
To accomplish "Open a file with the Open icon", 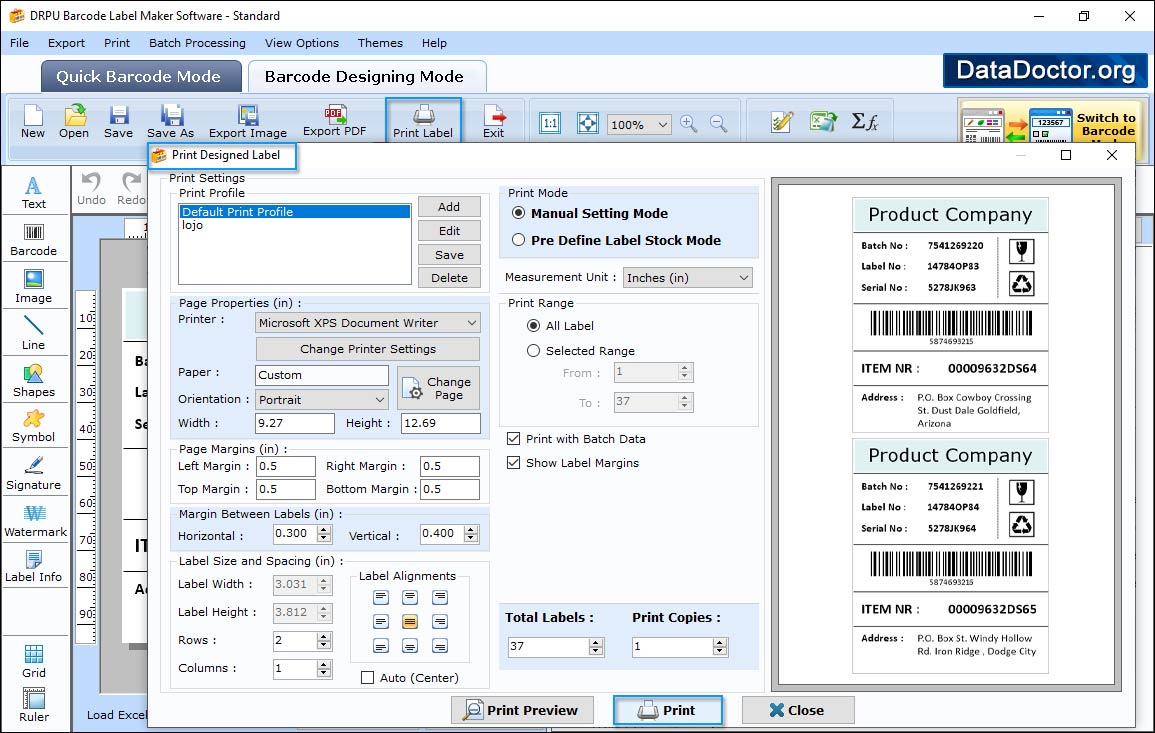I will [74, 122].
